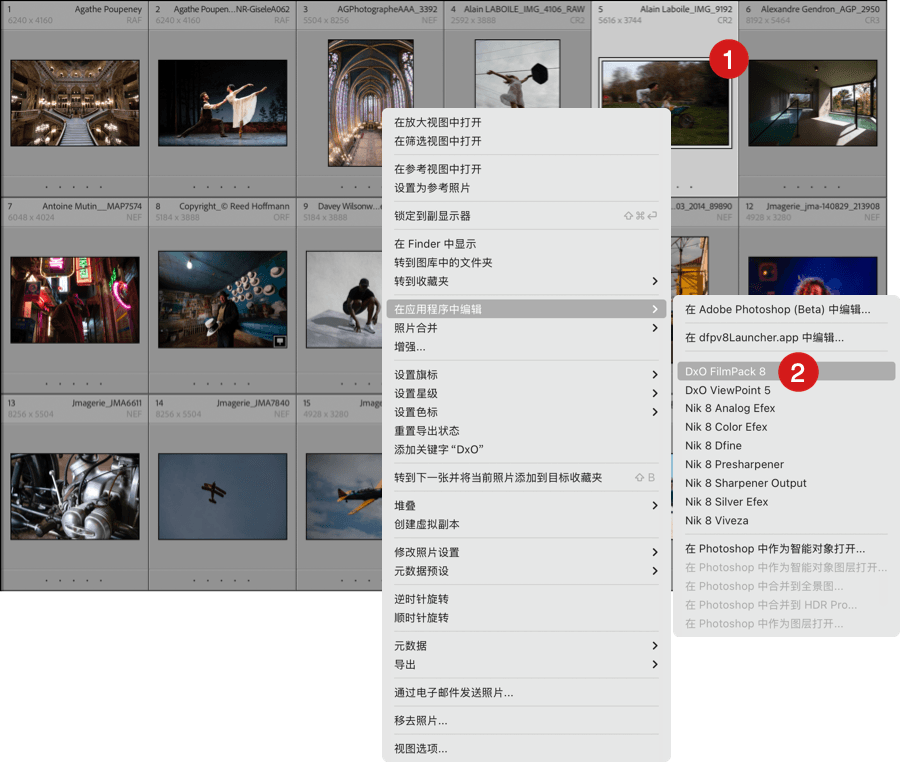Select the ballet dancers thumbnail
The width and height of the screenshot is (900, 762).
click(223, 103)
